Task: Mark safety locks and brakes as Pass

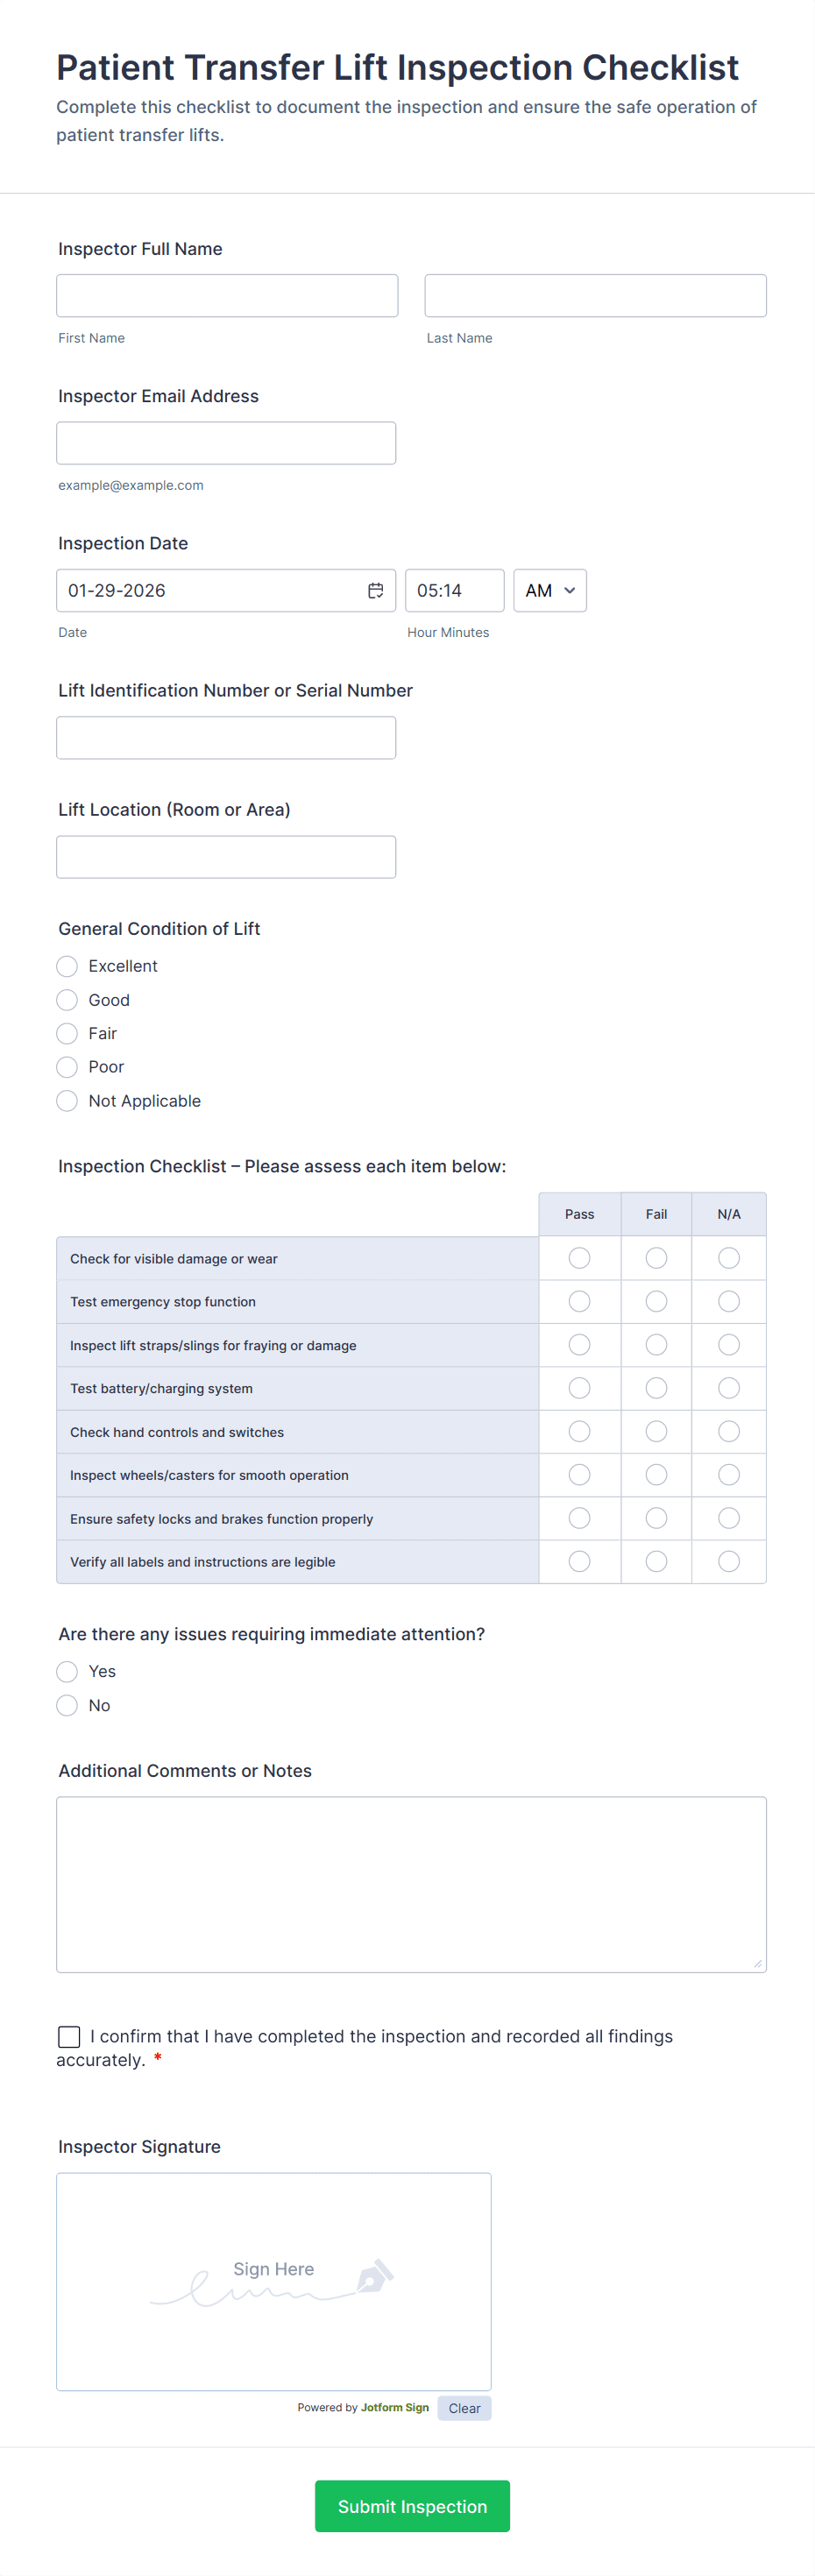Action: tap(579, 1518)
